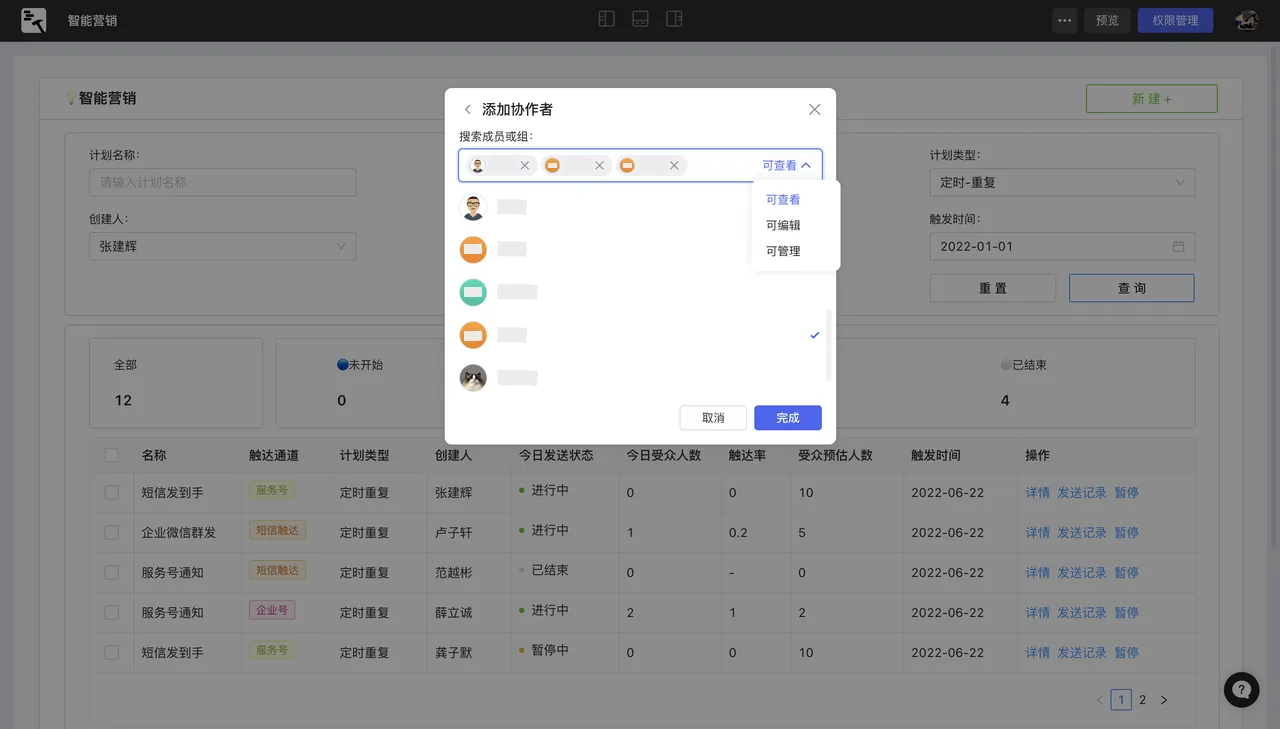
Task: Deselect the checked orange-avatar member row
Action: tap(640, 335)
